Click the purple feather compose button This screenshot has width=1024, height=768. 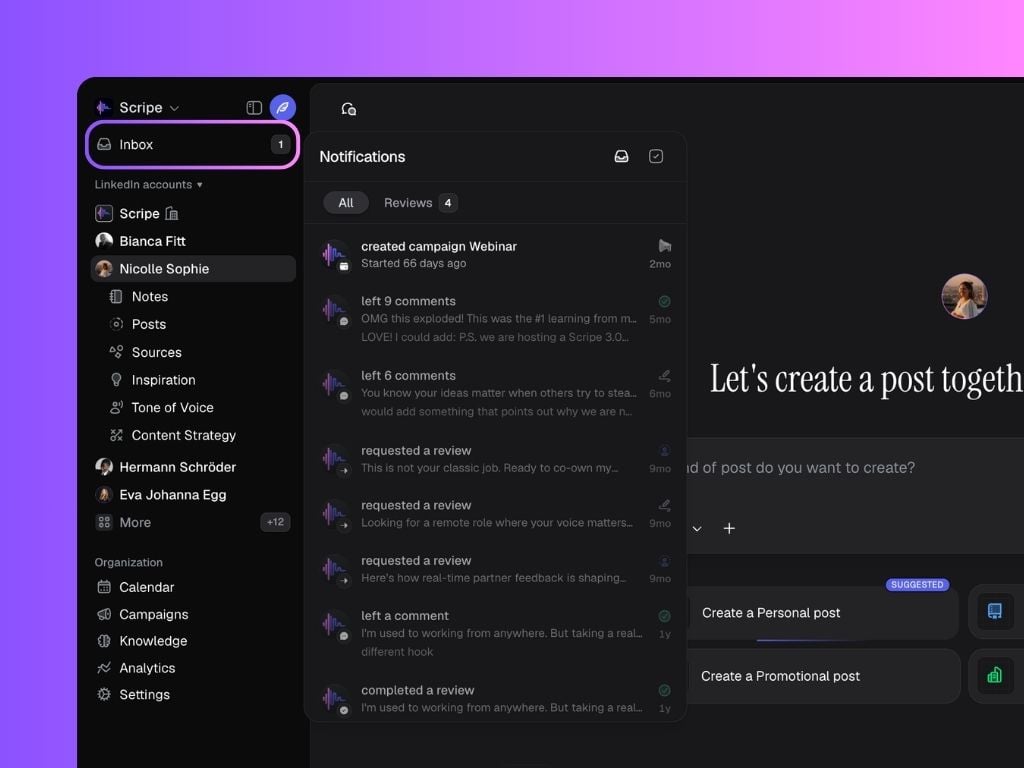coord(283,108)
